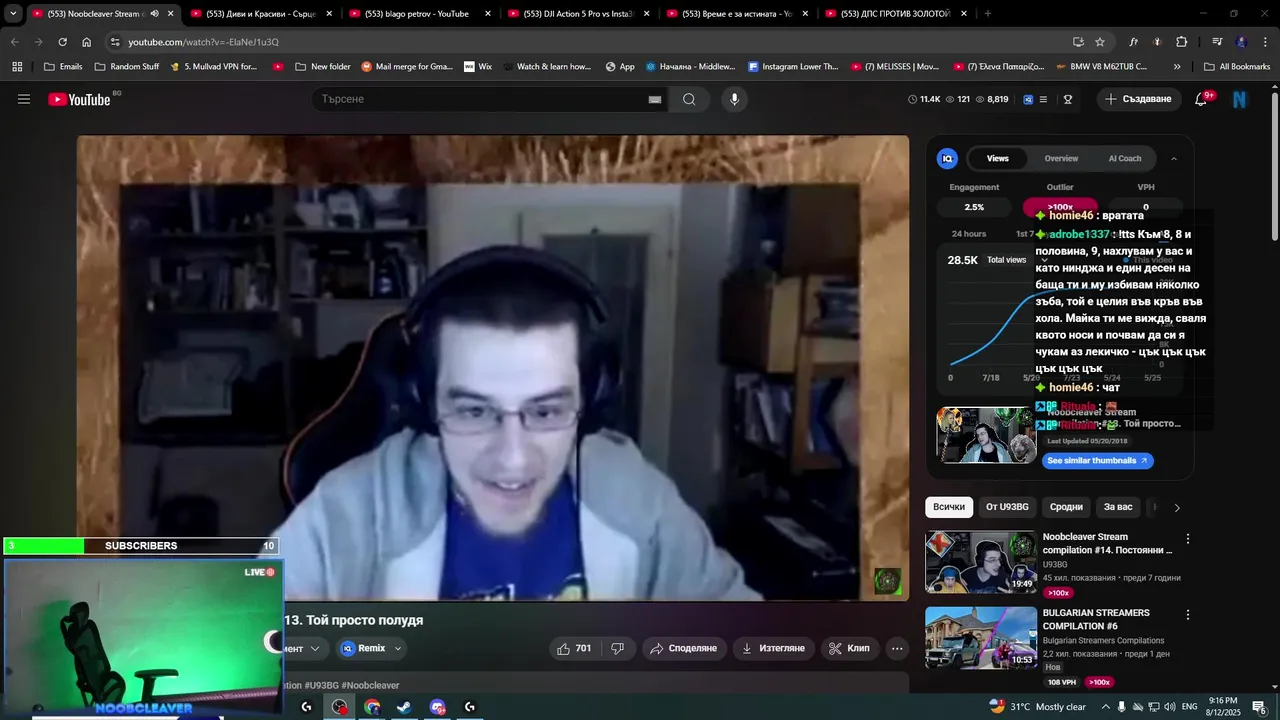Open options for Noobcleaver compilation #14

tap(1188, 539)
